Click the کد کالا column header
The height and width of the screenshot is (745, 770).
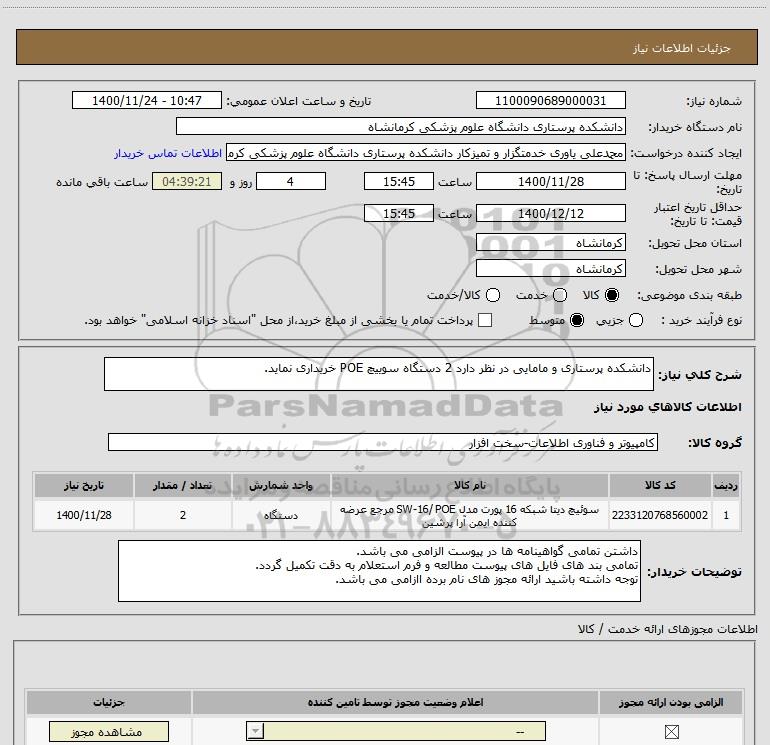pos(660,485)
